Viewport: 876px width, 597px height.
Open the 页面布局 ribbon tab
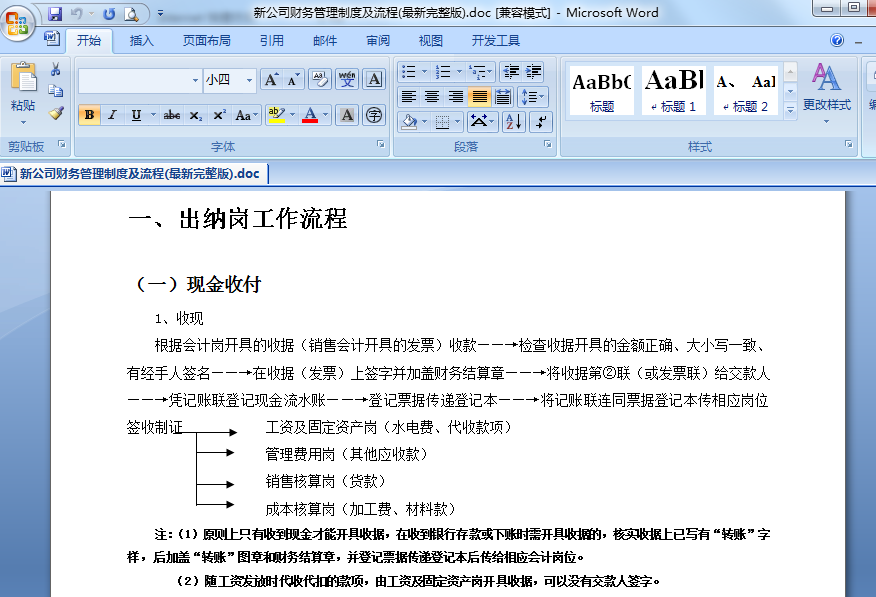[207, 41]
